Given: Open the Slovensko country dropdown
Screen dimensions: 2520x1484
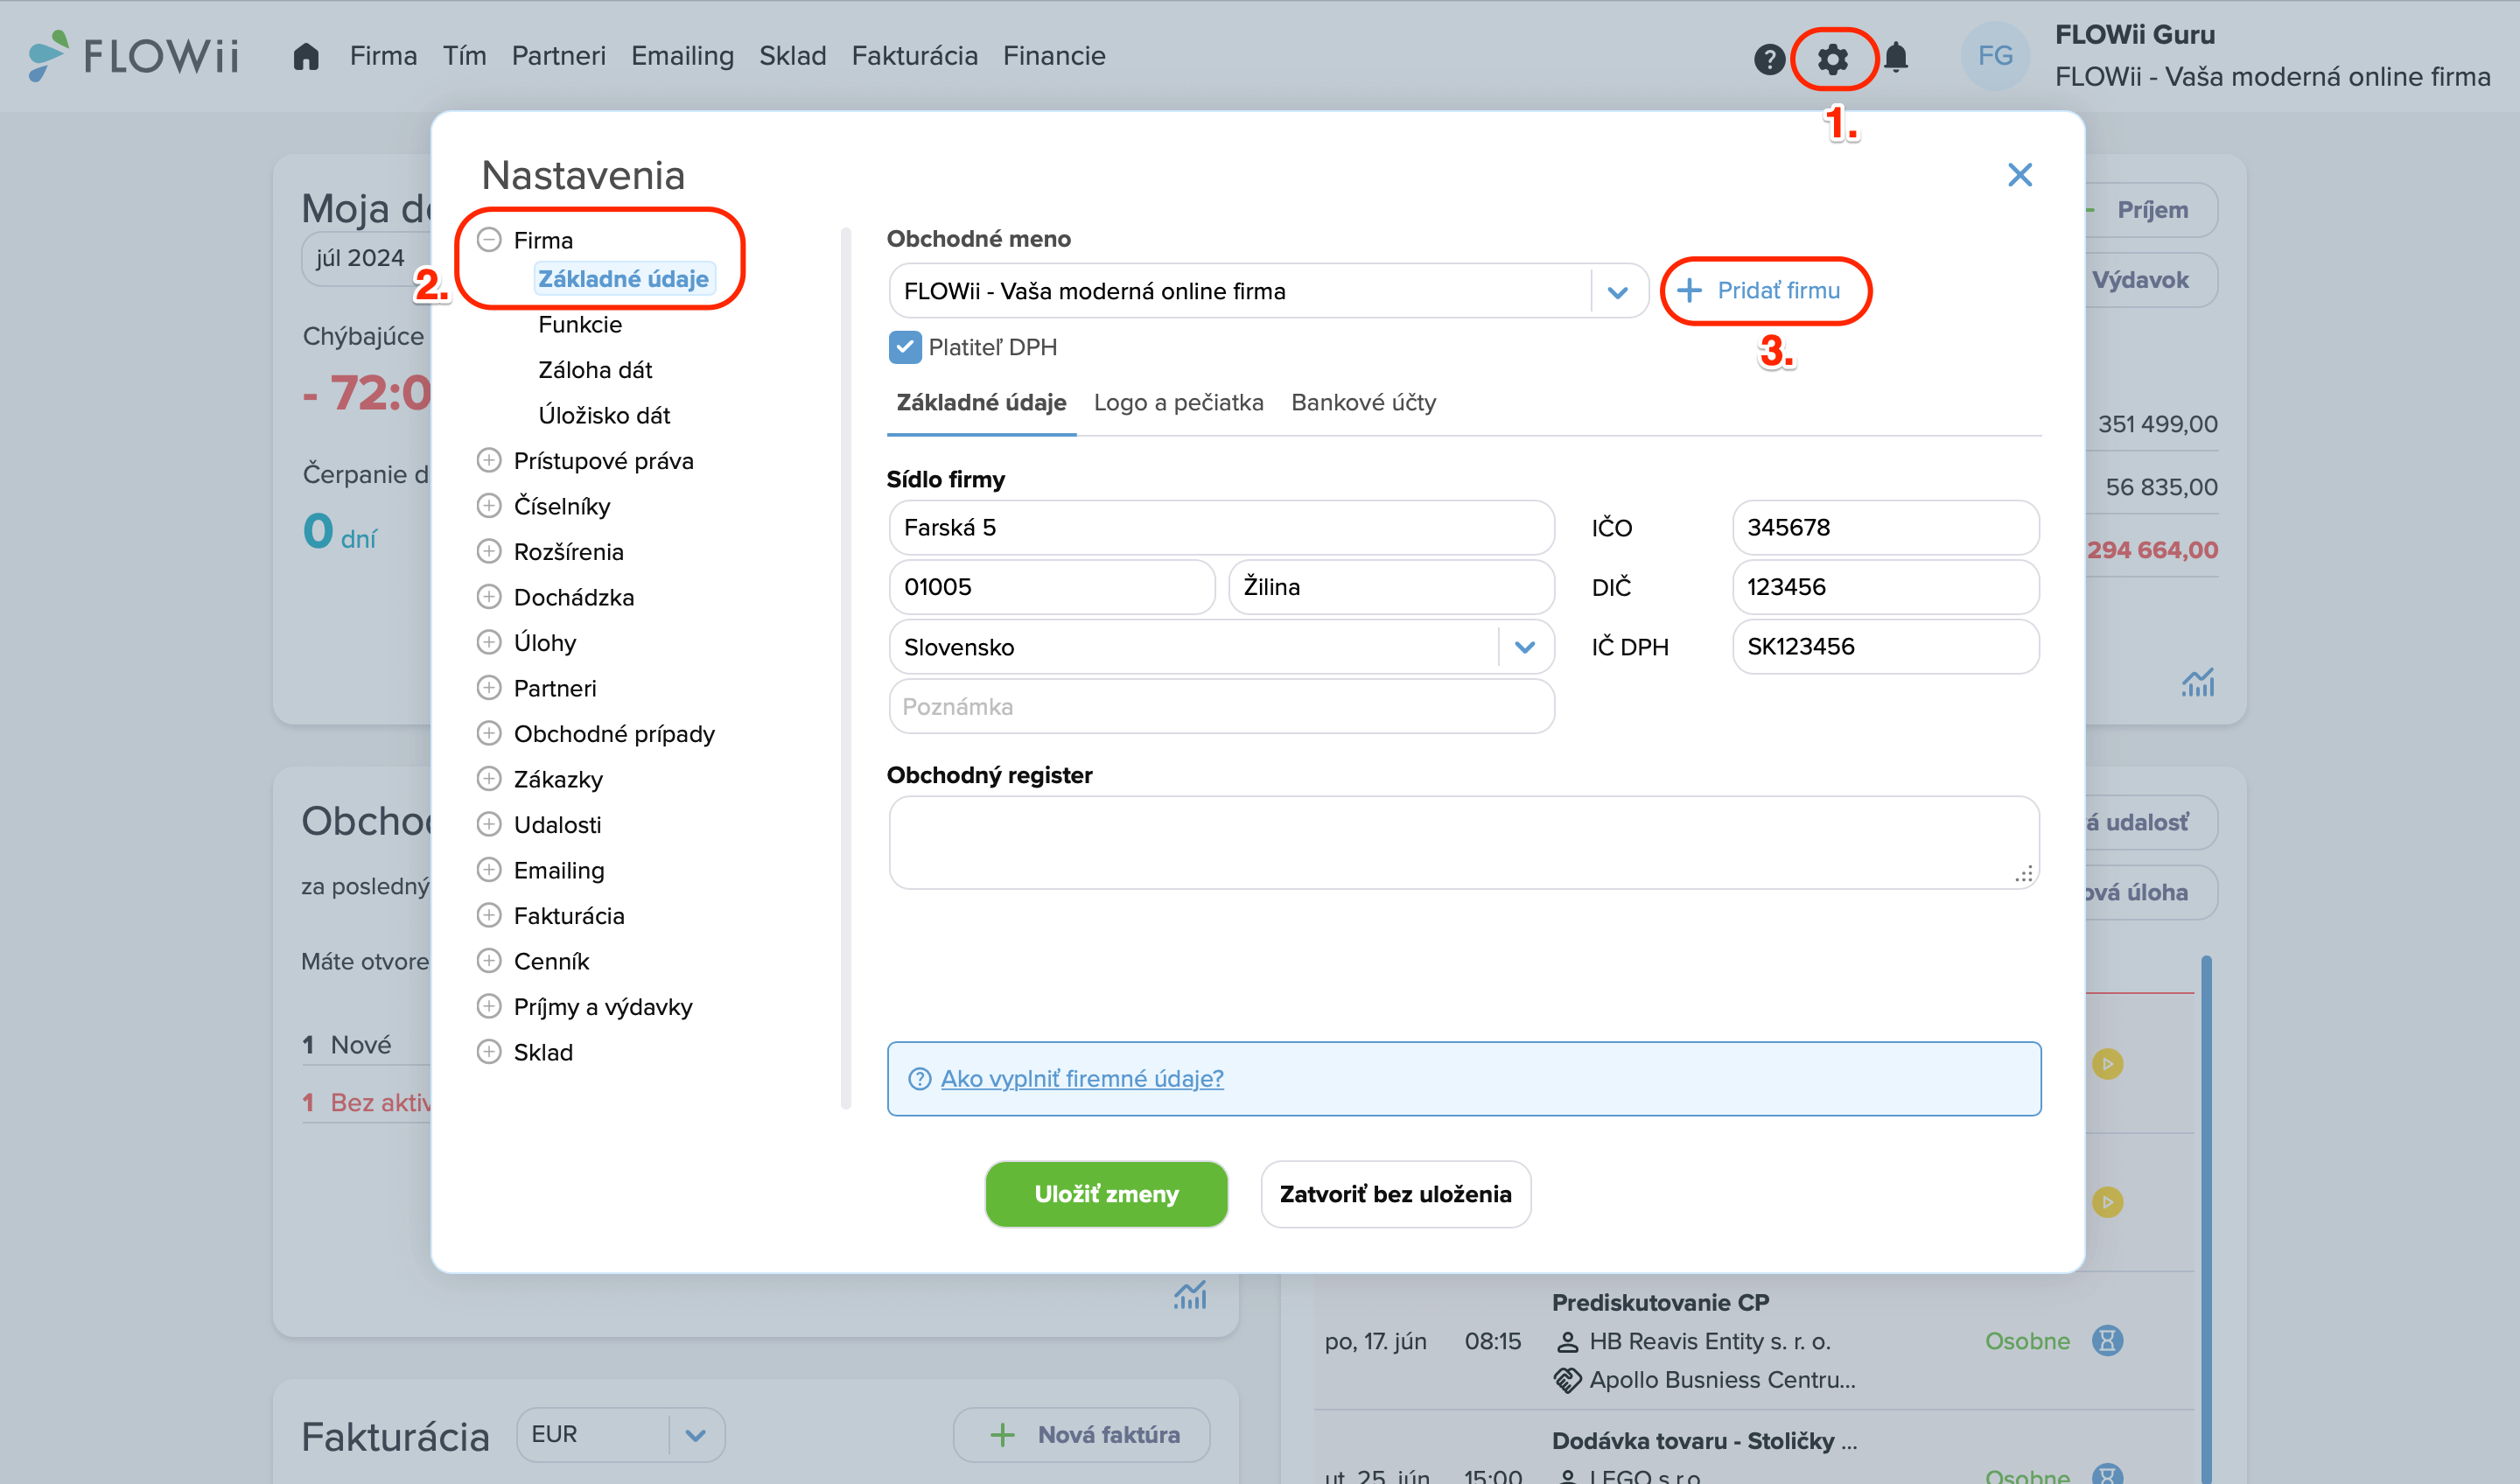Looking at the screenshot, I should 1221,647.
